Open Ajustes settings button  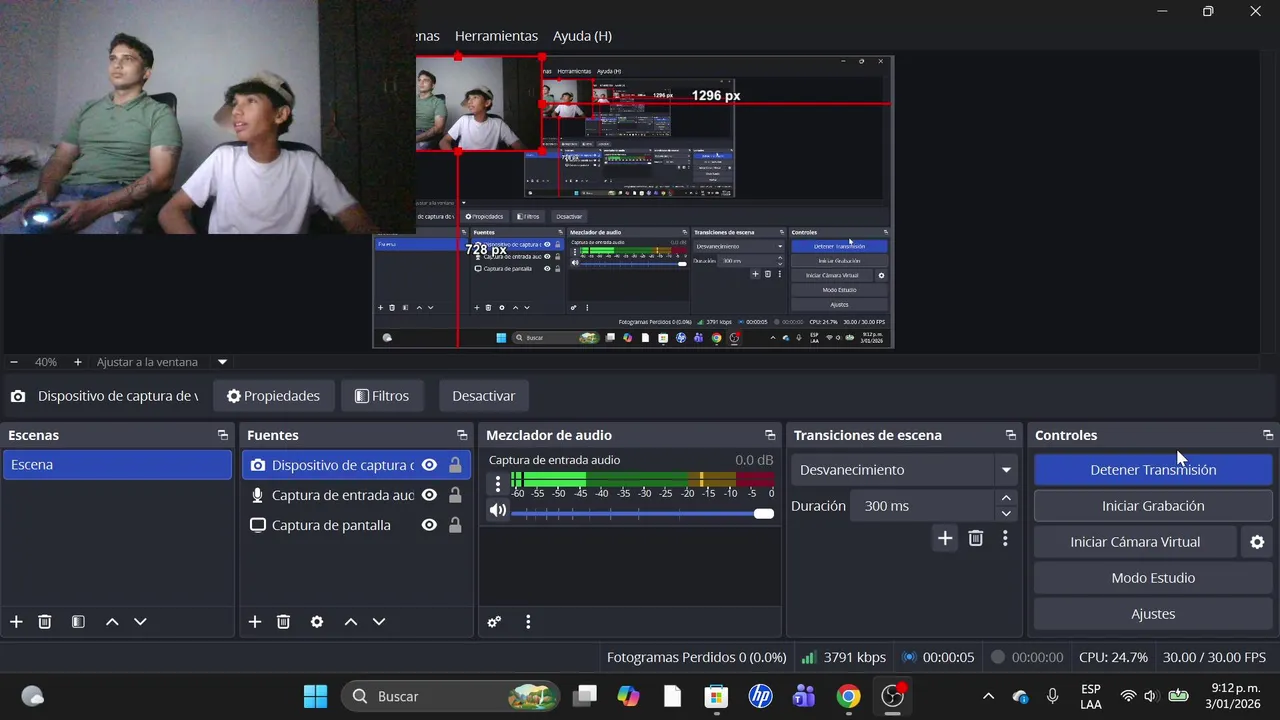click(1153, 614)
